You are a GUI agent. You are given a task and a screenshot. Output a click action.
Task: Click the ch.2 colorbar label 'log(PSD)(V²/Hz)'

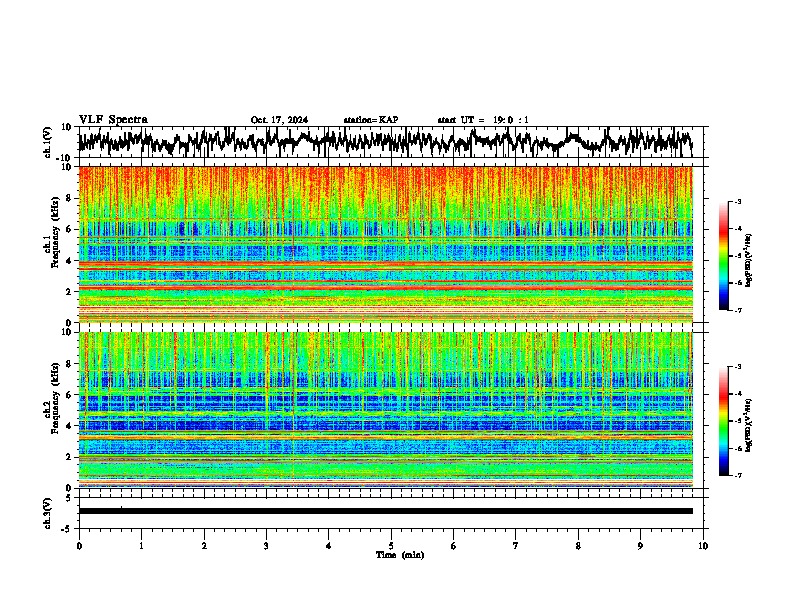[x=748, y=426]
